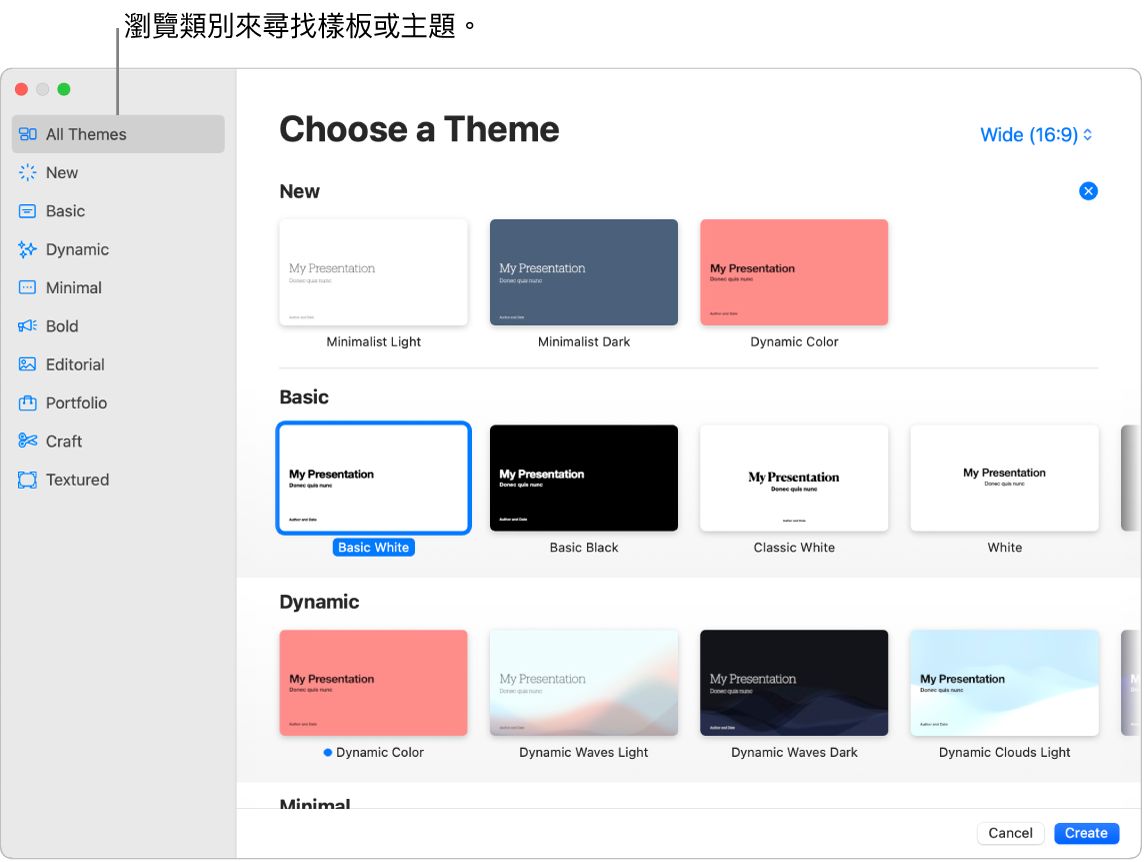The height and width of the screenshot is (862, 1144).
Task: Open the Portfolio themes category
Action: [x=77, y=402]
